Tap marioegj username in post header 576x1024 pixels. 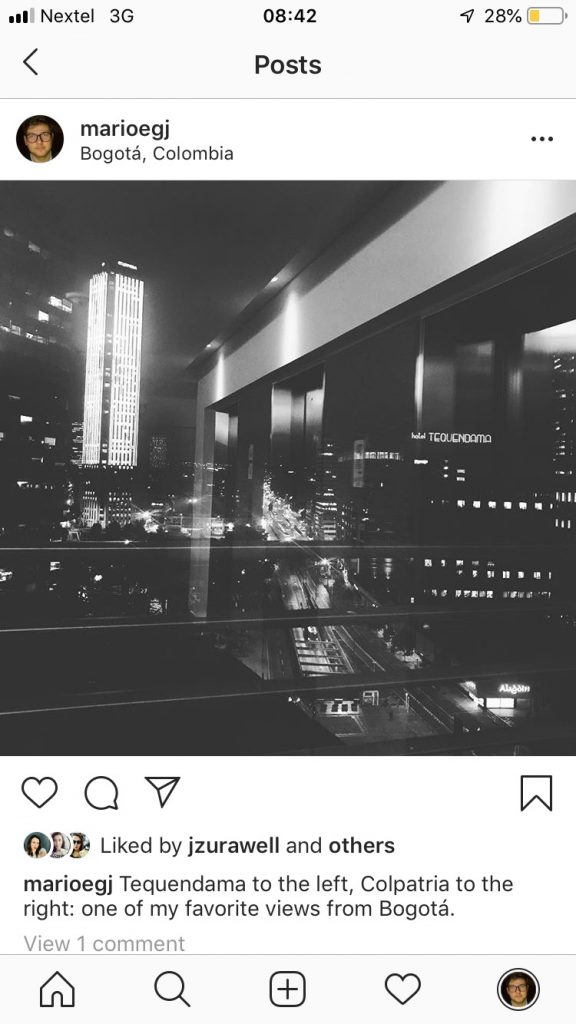pos(125,128)
